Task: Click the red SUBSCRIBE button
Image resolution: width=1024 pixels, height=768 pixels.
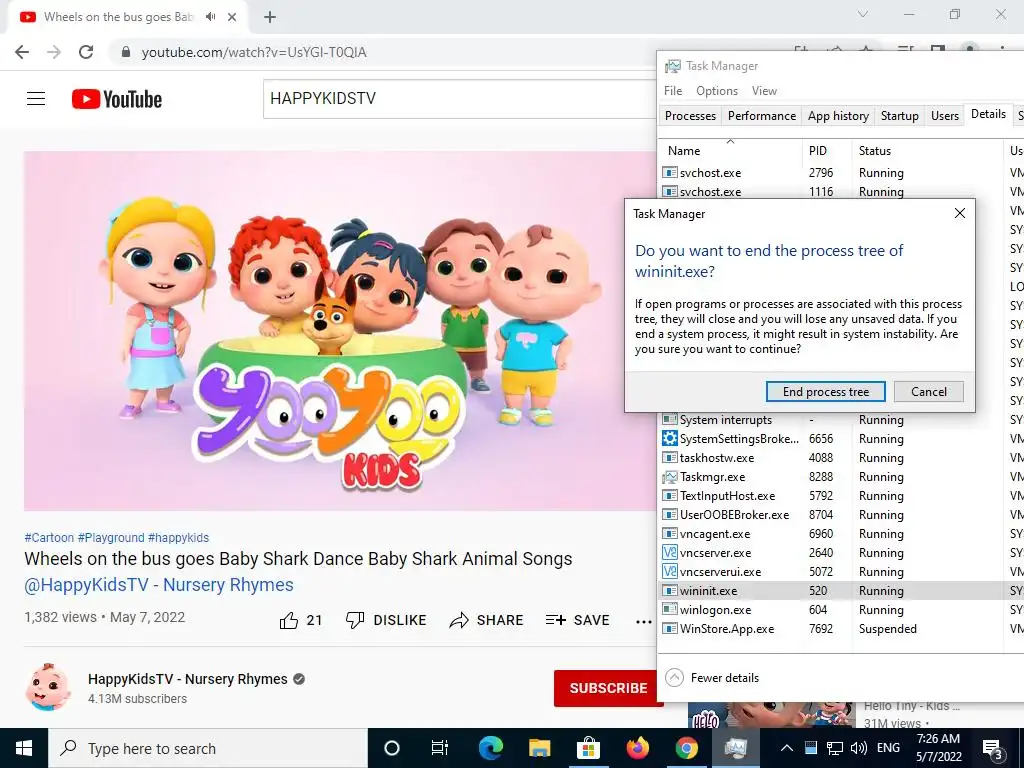Action: point(608,688)
